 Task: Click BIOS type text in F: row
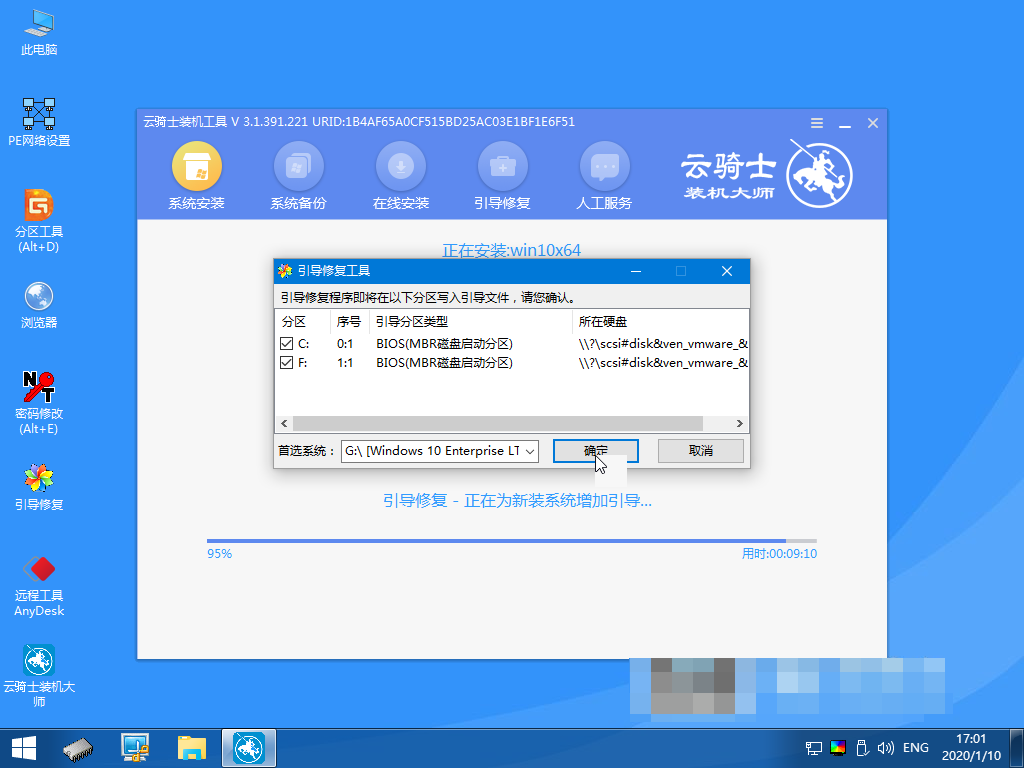pyautogui.click(x=444, y=362)
